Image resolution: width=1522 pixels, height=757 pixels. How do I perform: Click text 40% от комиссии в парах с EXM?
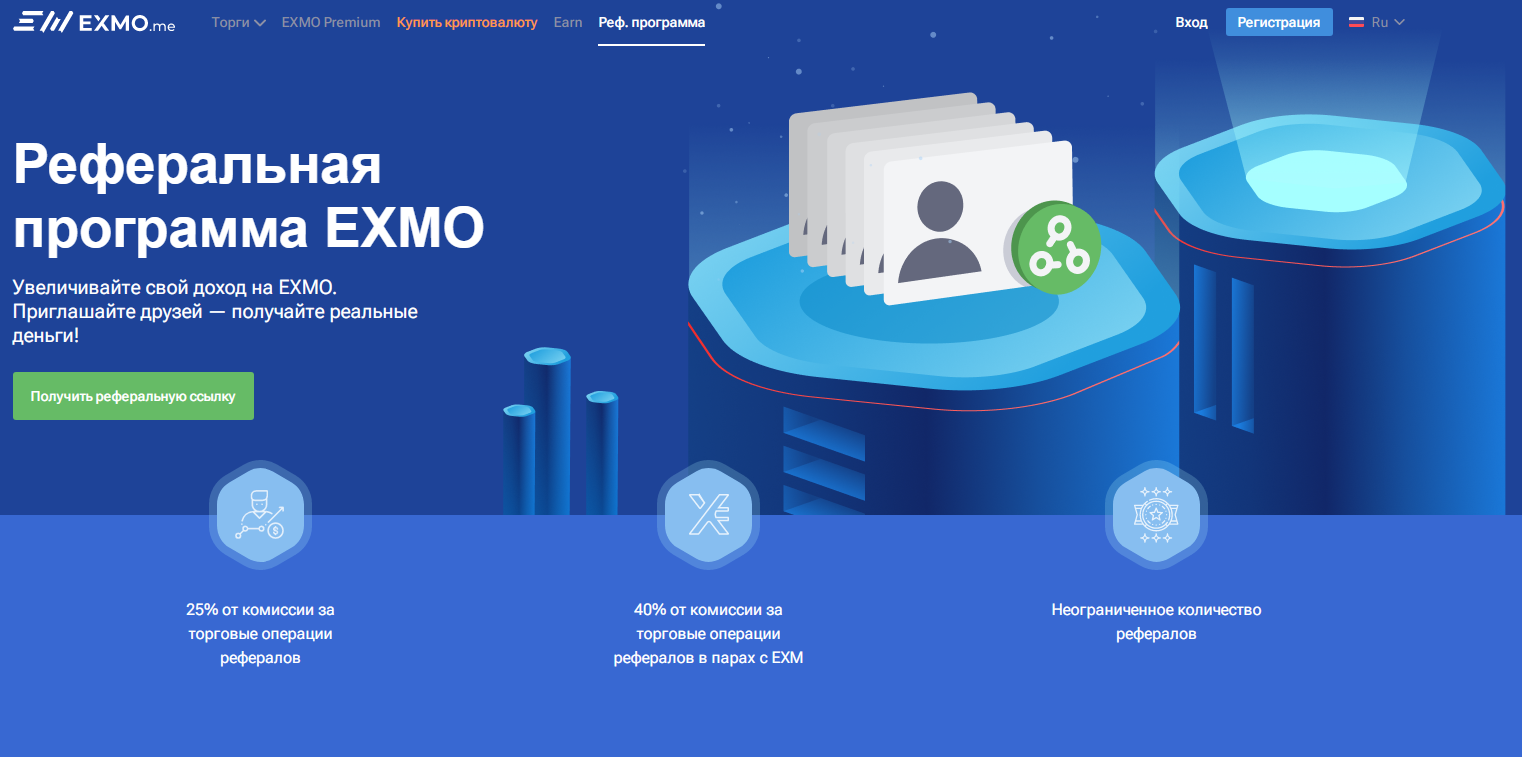coord(709,633)
